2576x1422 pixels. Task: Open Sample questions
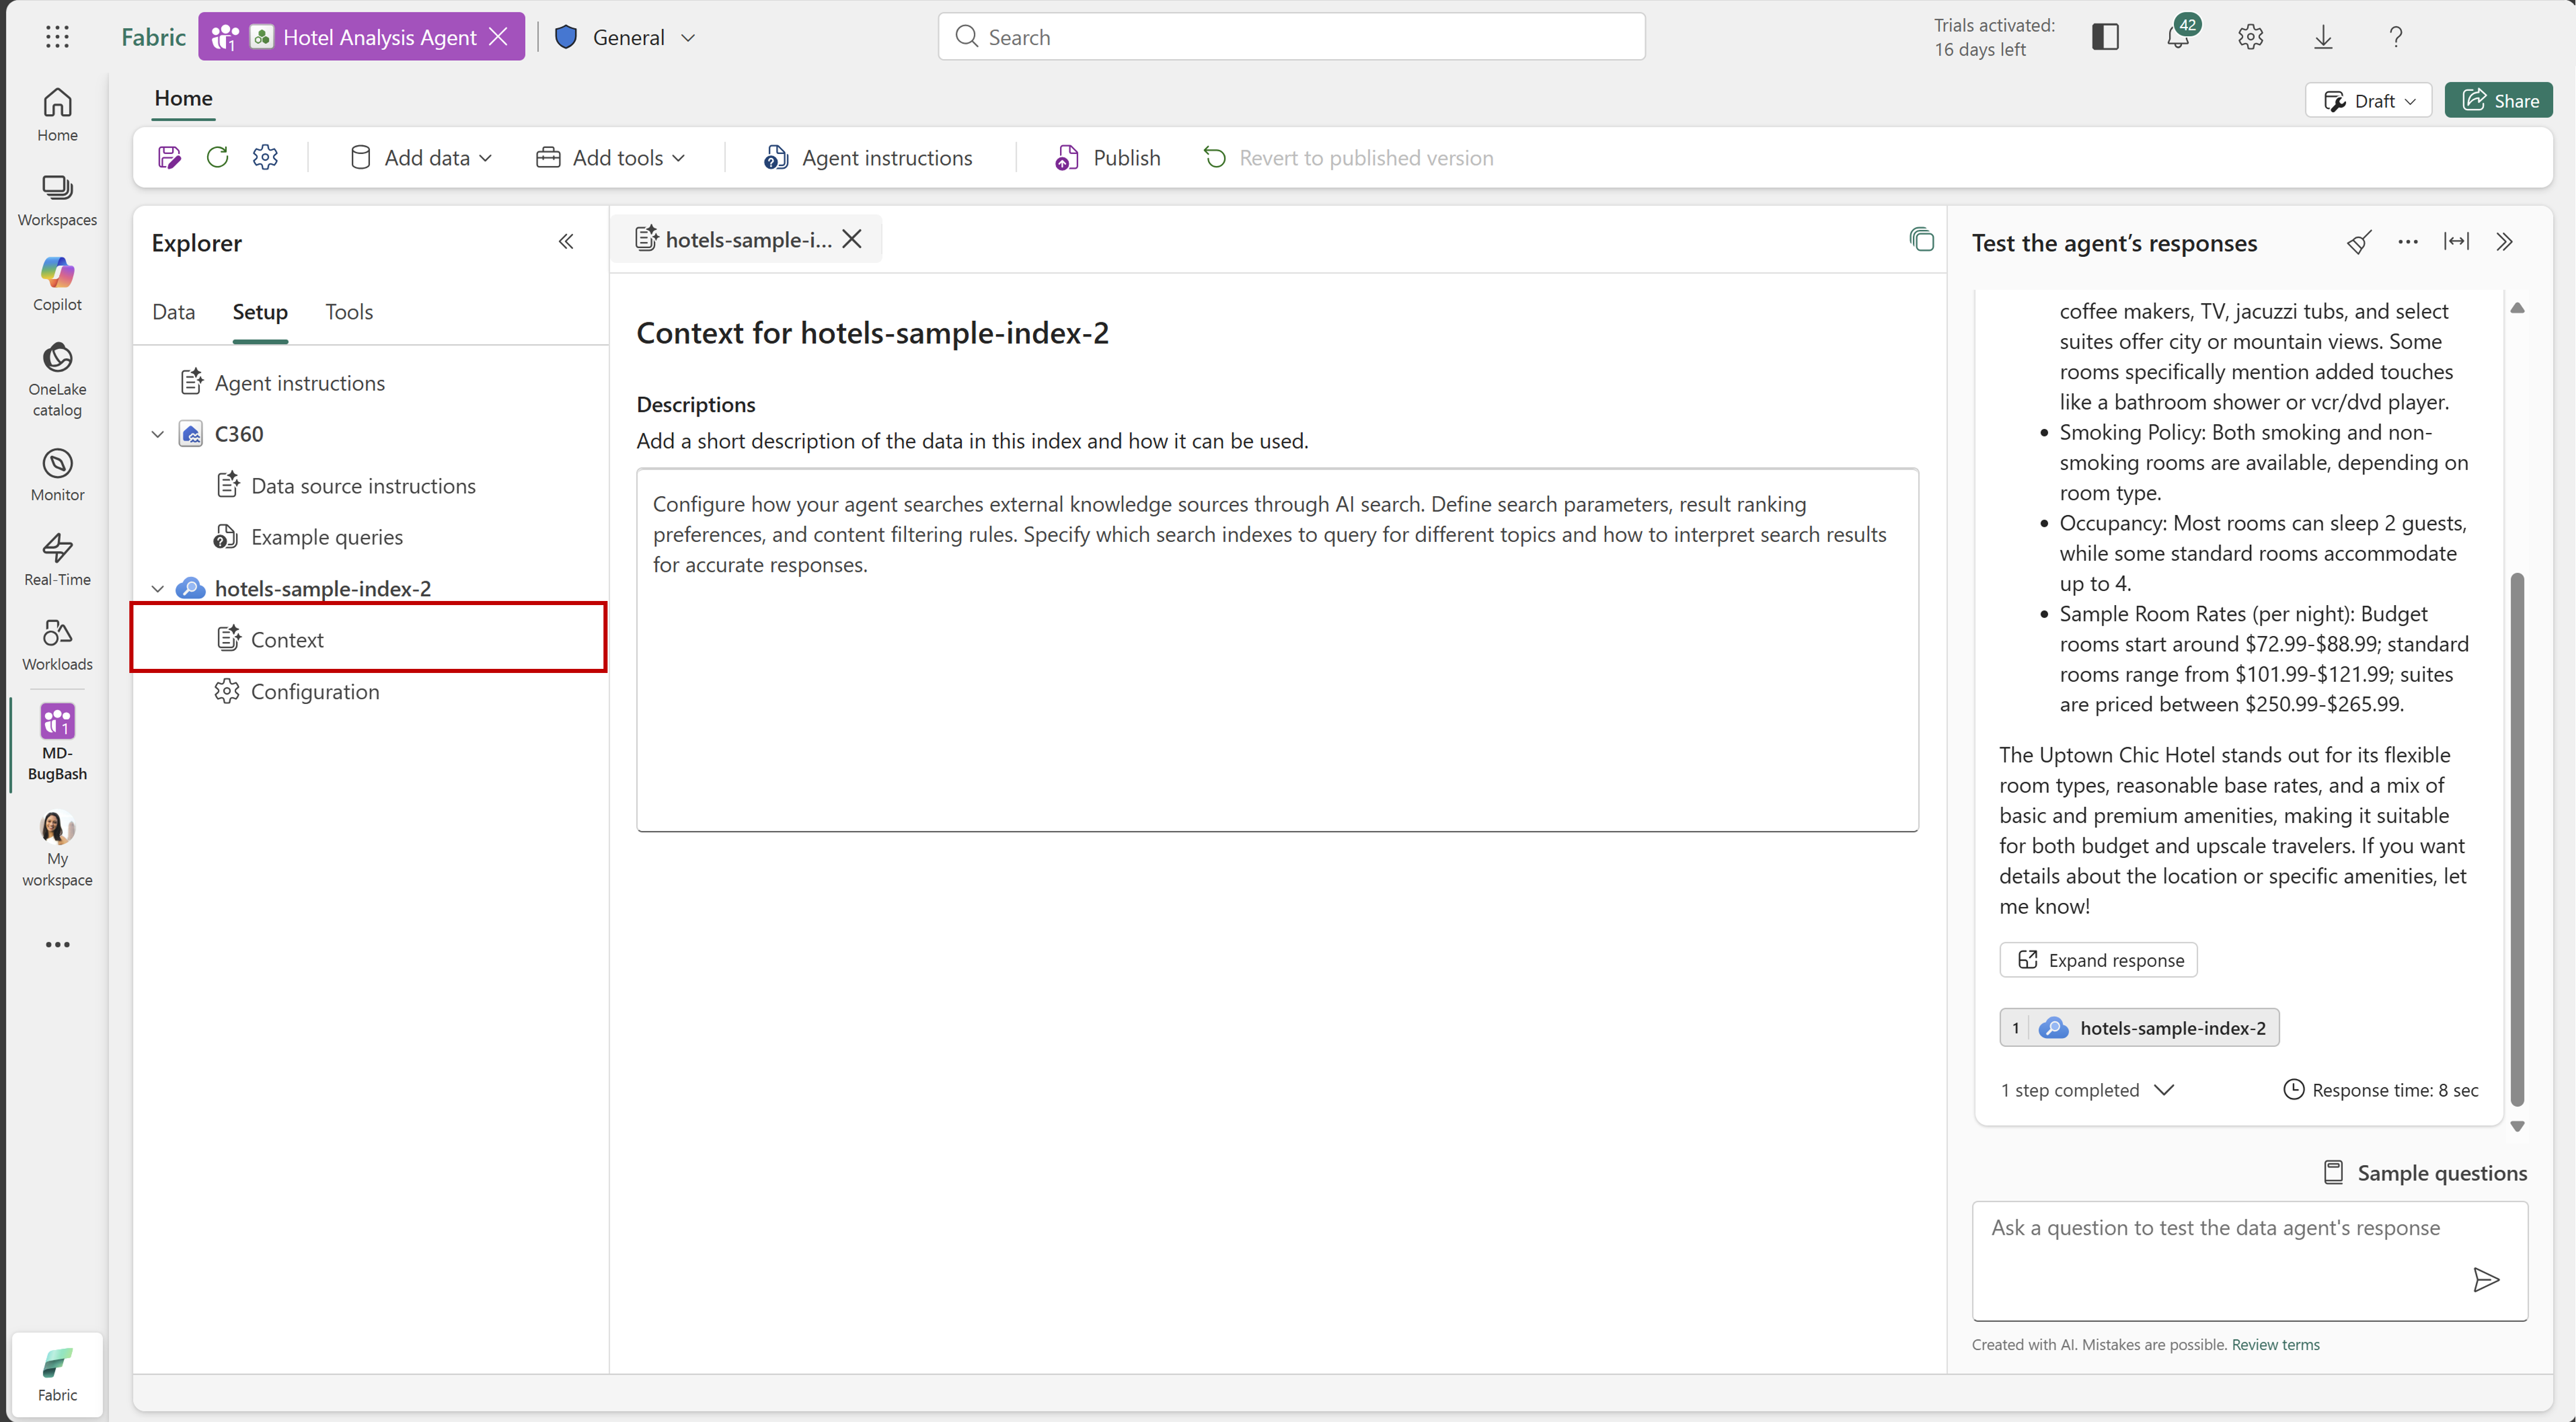pos(2424,1173)
